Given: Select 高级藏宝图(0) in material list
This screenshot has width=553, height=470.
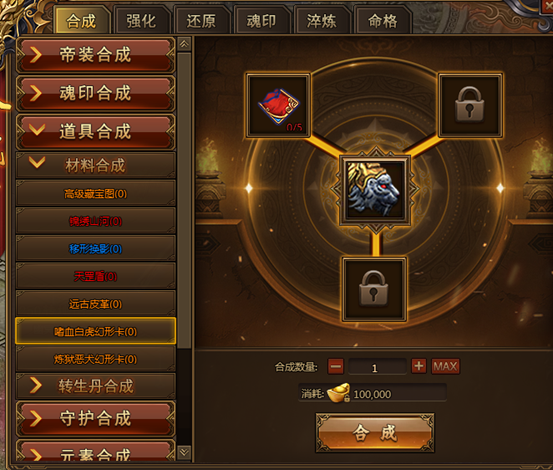Looking at the screenshot, I should click(96, 193).
